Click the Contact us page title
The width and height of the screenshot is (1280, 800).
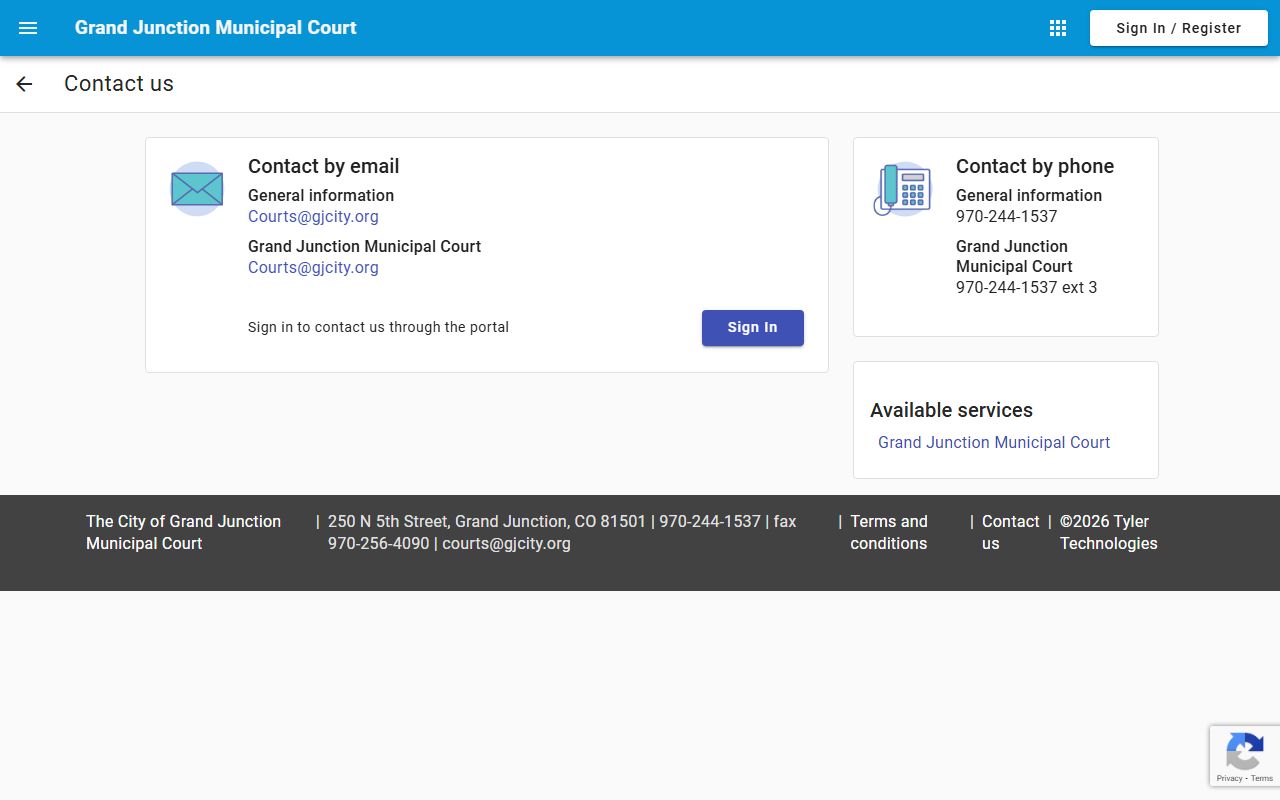(119, 84)
